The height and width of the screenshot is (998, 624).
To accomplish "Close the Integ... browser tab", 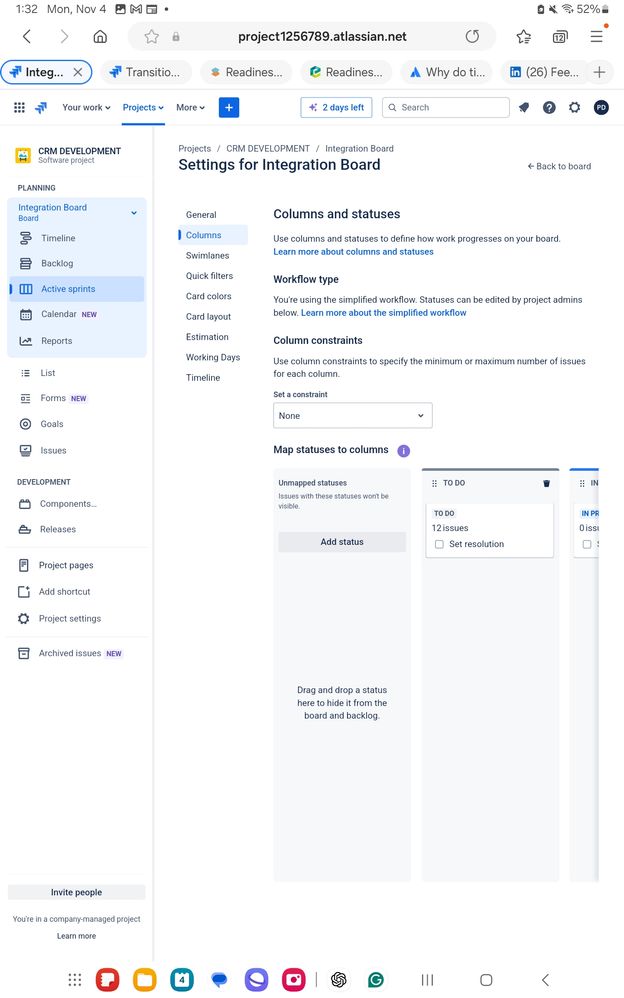I will 78,72.
